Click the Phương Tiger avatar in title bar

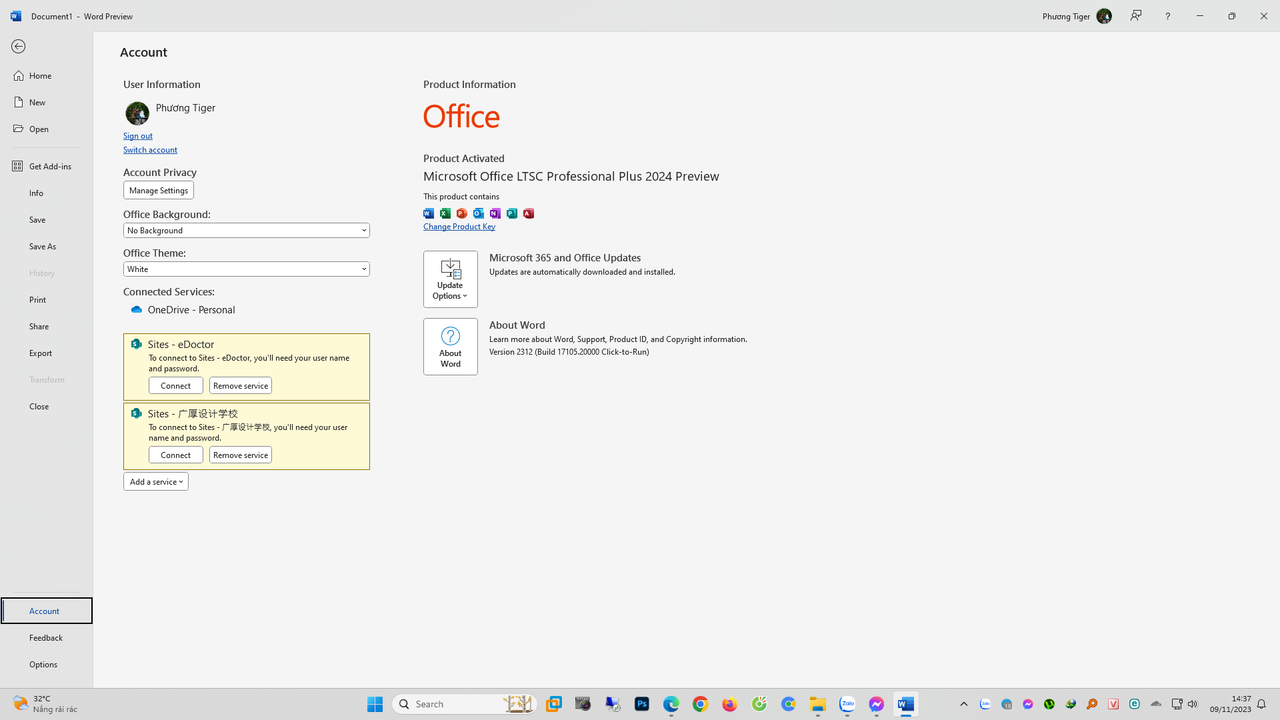coord(1104,16)
